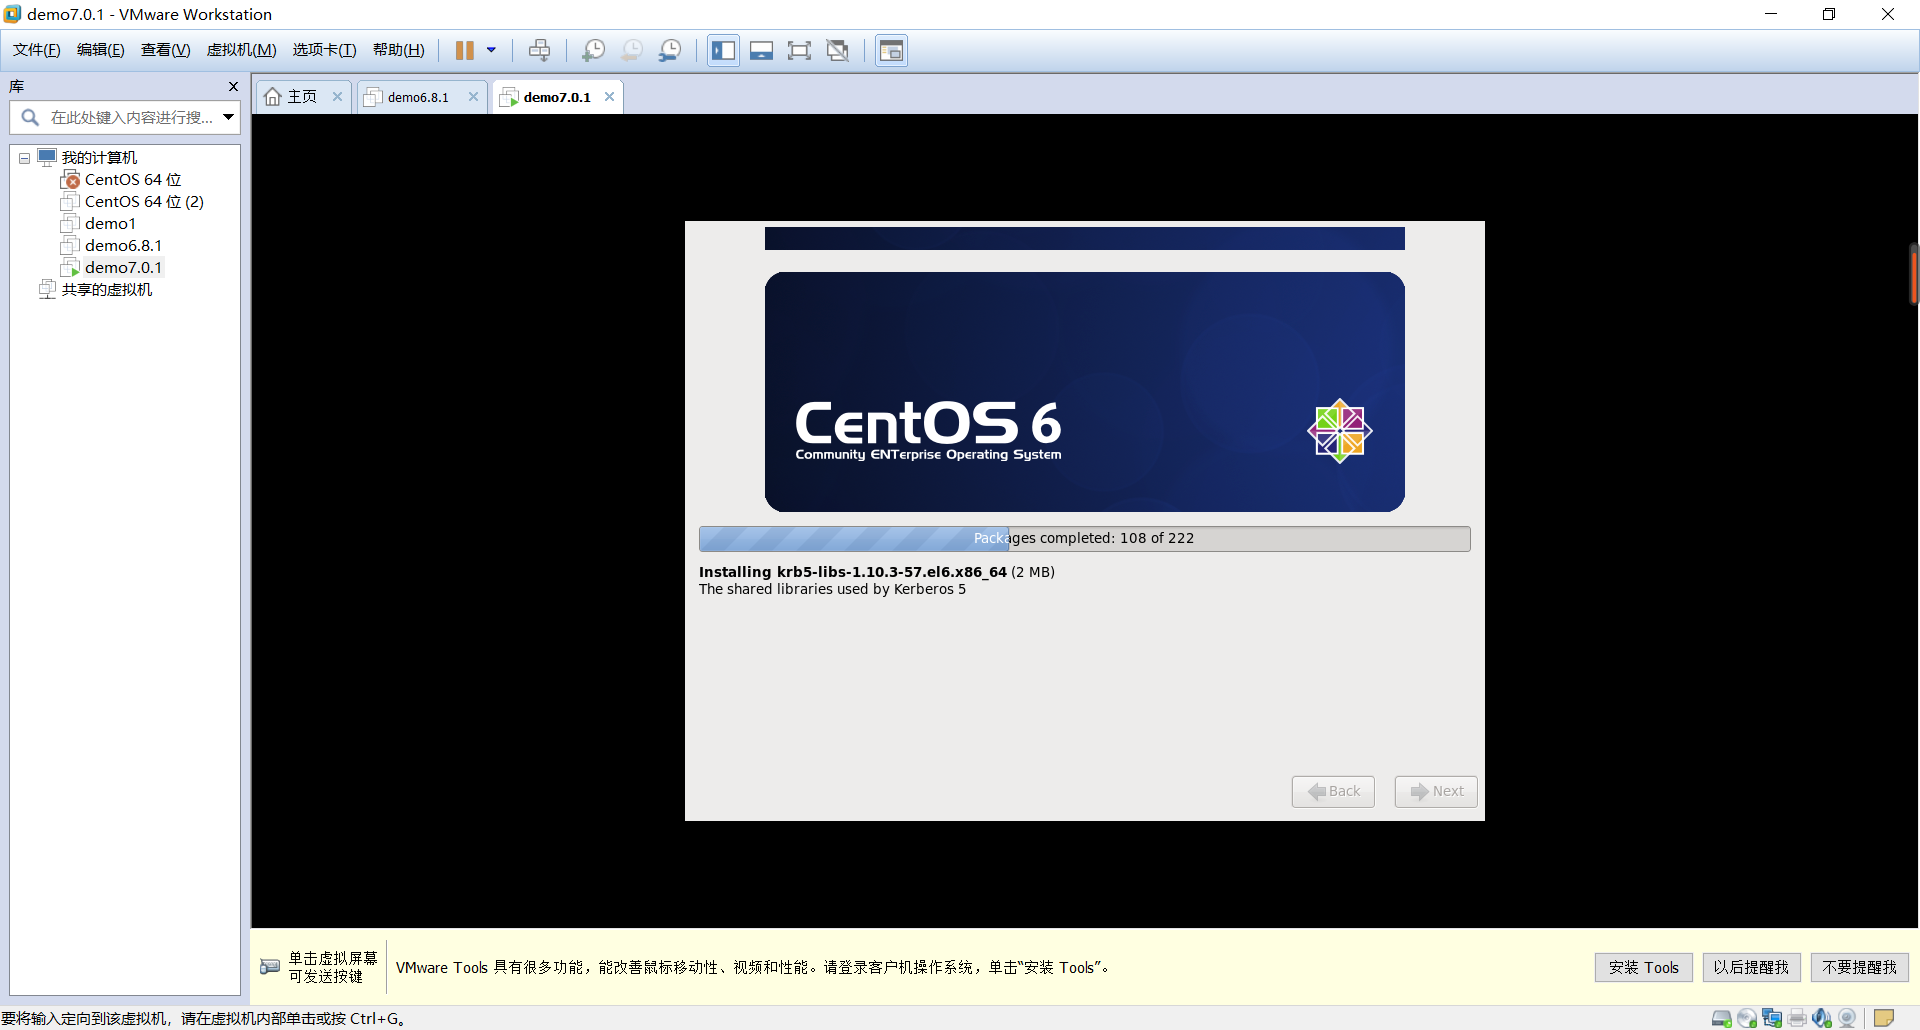Open the 选项卡(T) menu
1920x1030 pixels.
click(x=324, y=50)
